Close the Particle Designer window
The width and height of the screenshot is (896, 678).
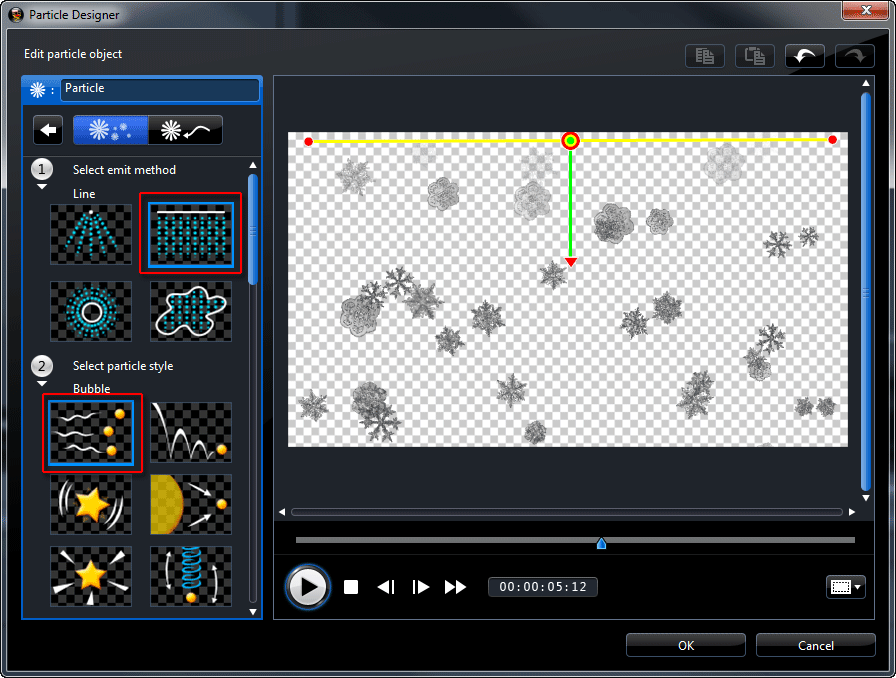[866, 10]
